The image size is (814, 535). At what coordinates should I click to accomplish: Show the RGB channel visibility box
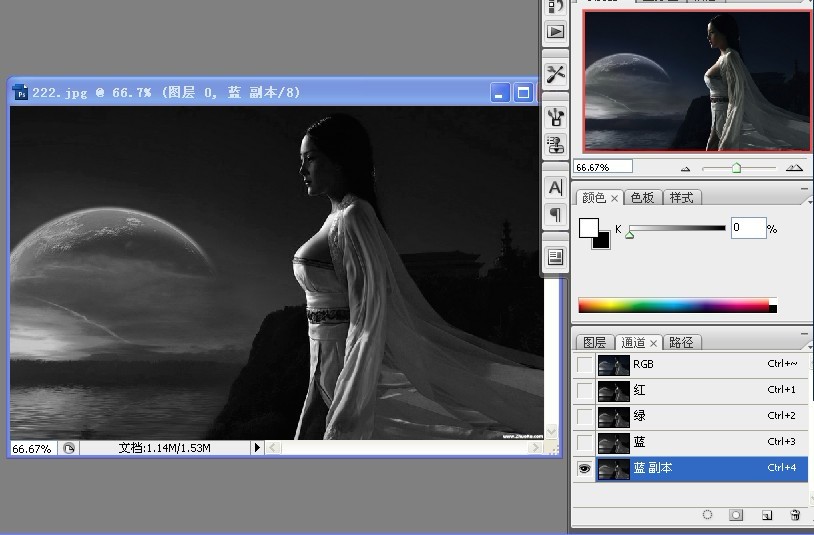584,365
